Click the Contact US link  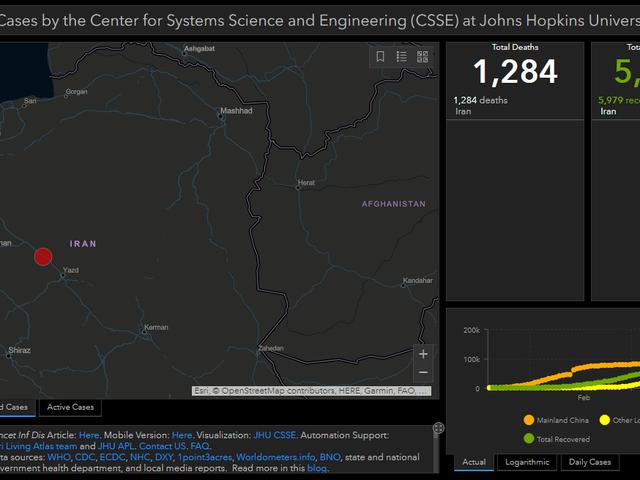pos(162,446)
